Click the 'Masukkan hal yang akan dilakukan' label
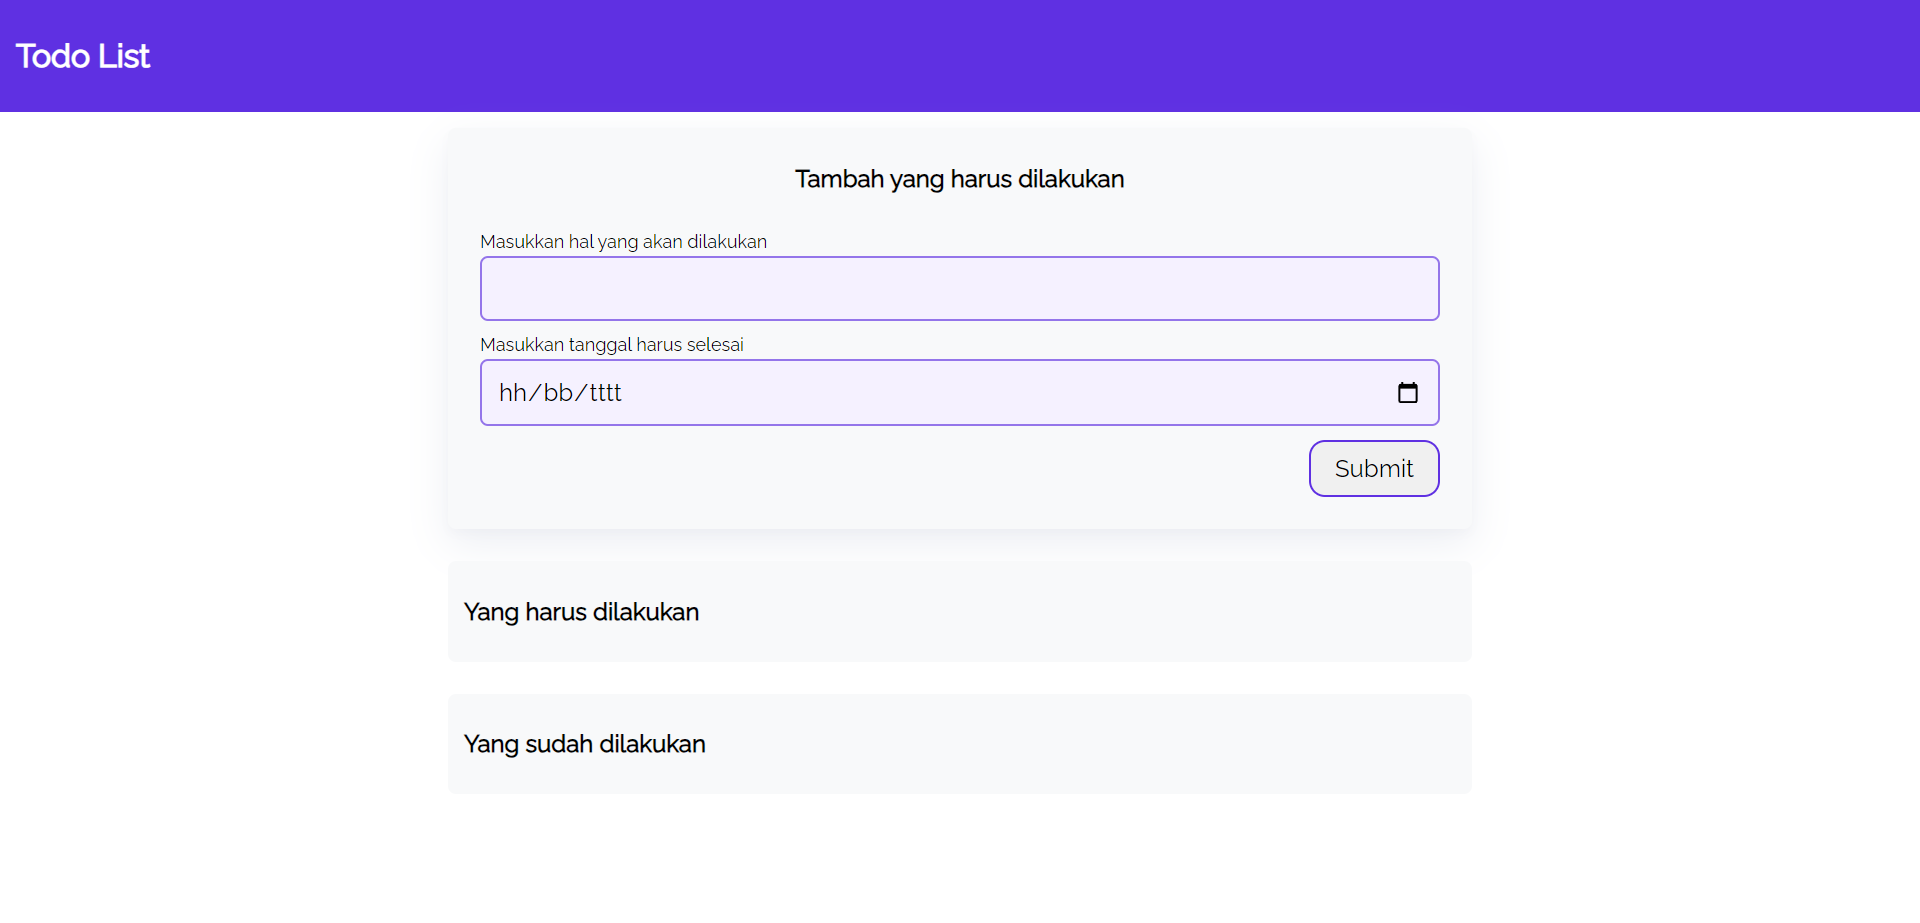 click(x=623, y=242)
